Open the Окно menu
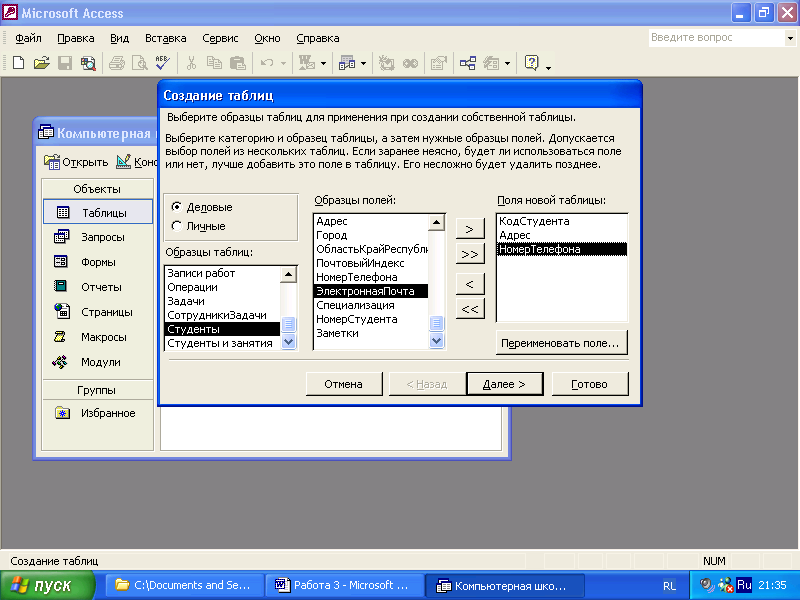Screen dimensions: 800x600 point(267,38)
